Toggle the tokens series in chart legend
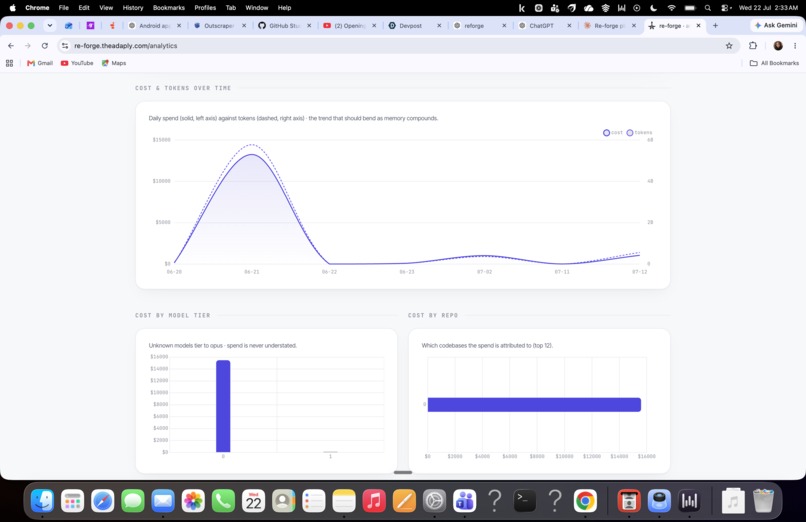806x522 pixels. coord(639,133)
